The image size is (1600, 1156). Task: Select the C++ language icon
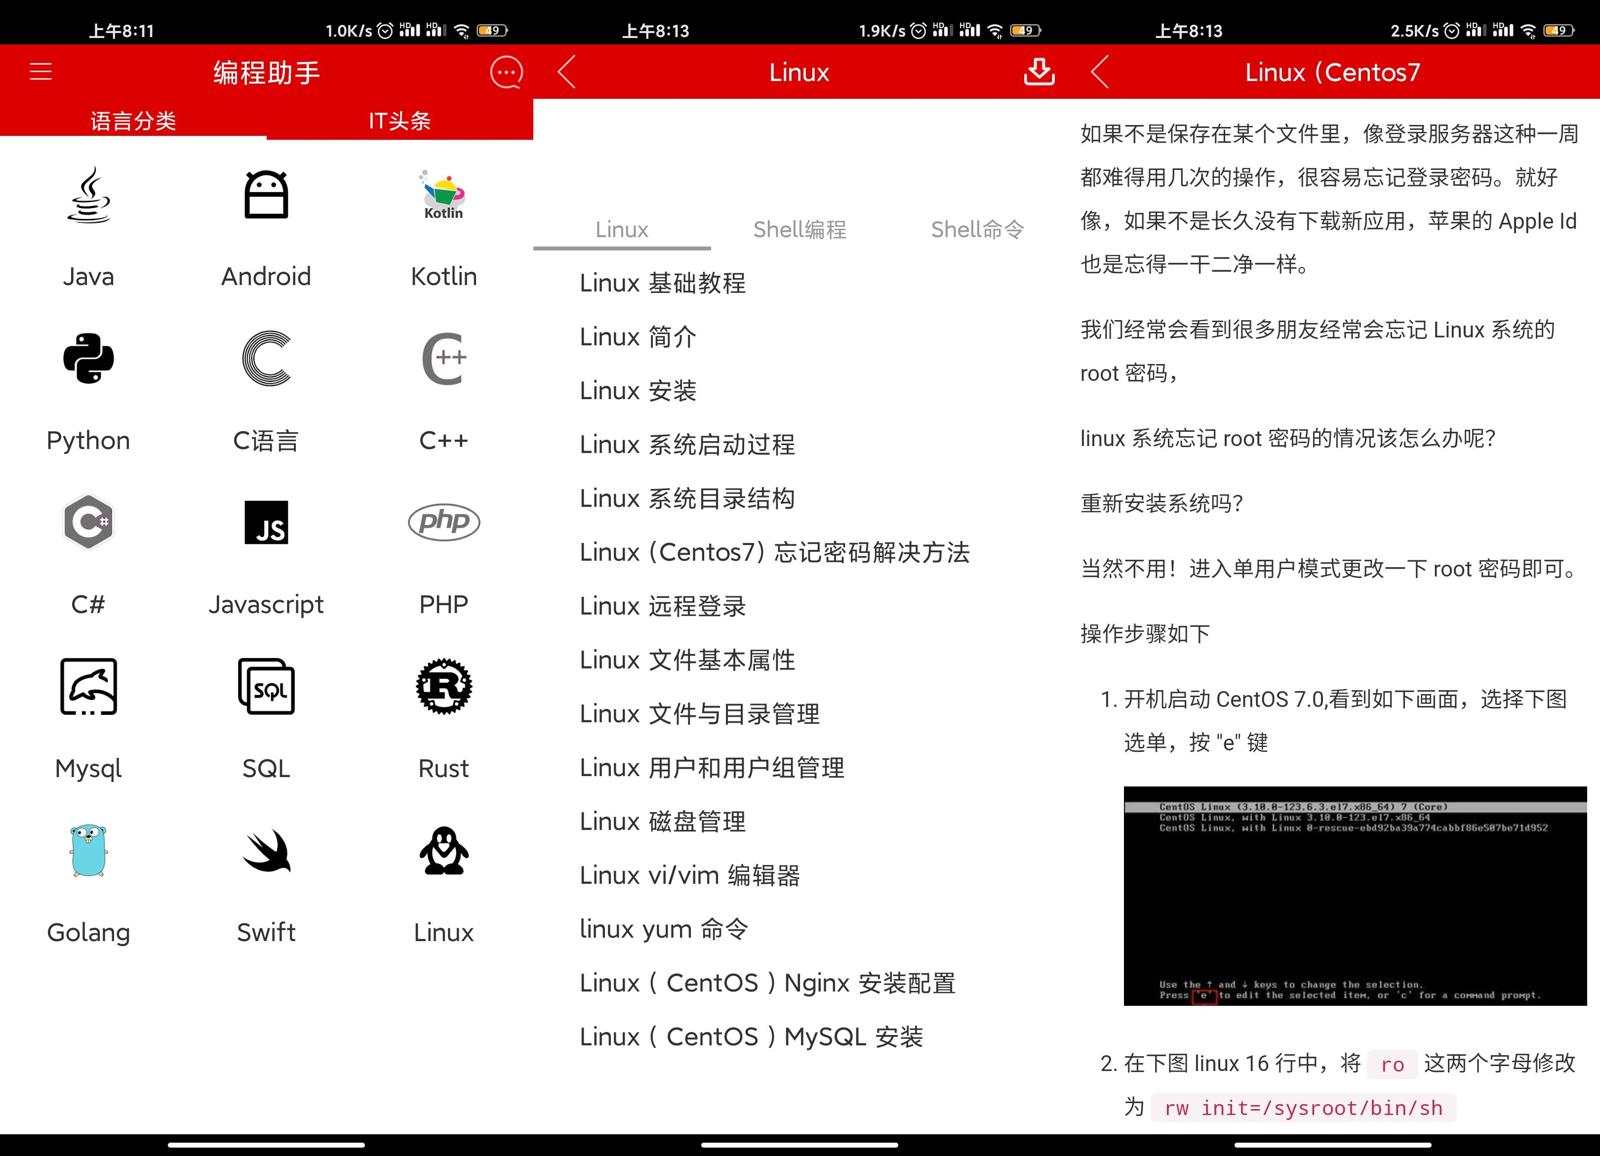coord(443,360)
